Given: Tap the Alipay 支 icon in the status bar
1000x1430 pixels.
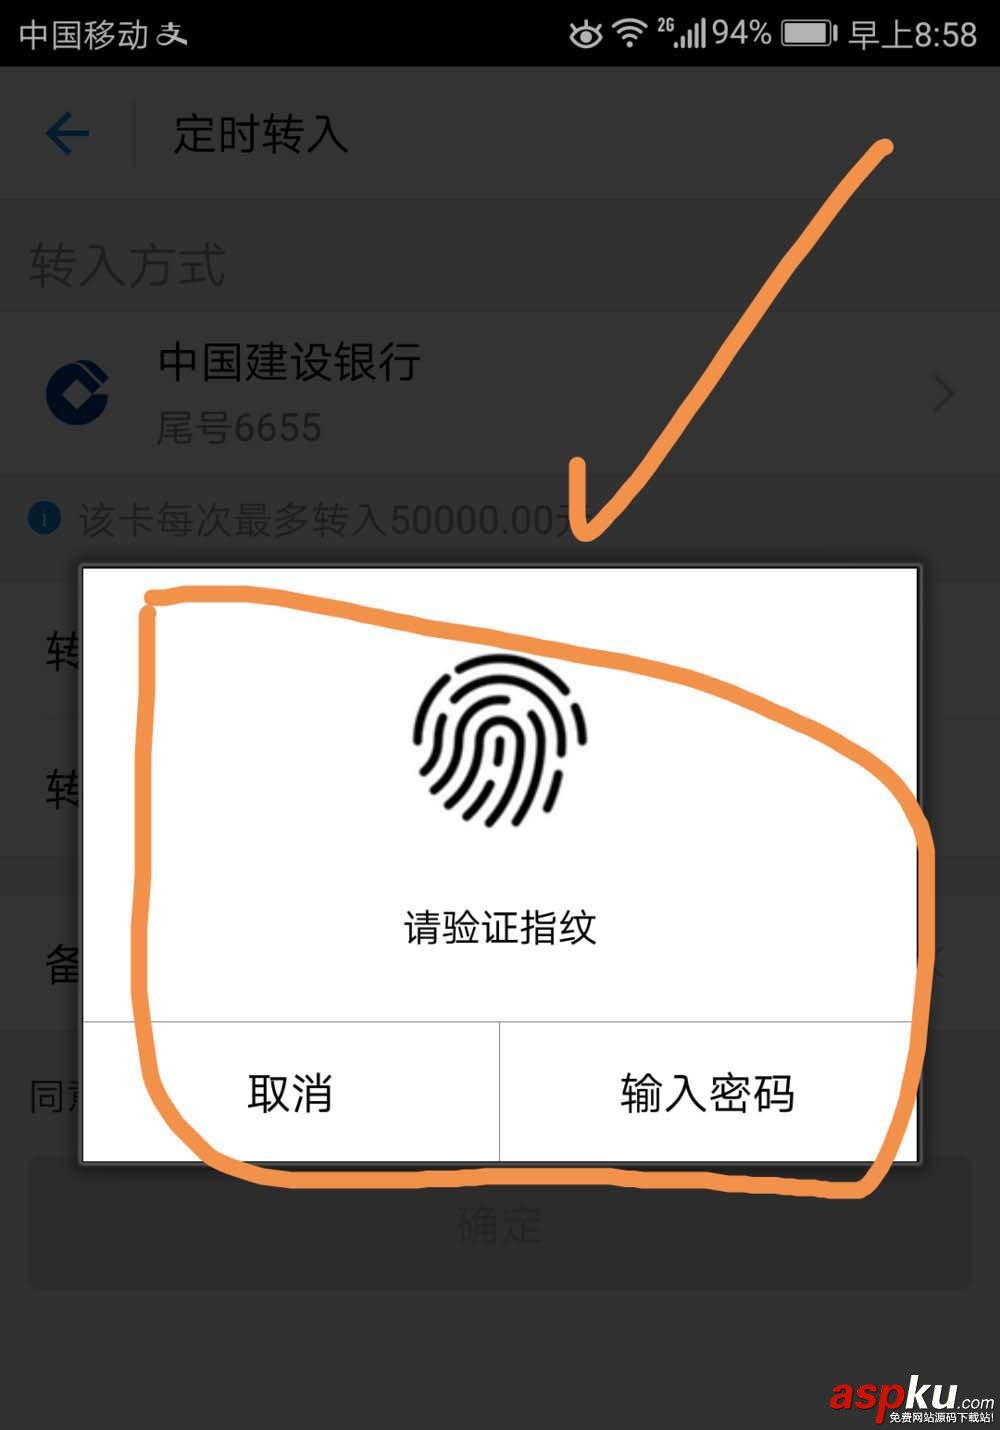Looking at the screenshot, I should [x=171, y=34].
